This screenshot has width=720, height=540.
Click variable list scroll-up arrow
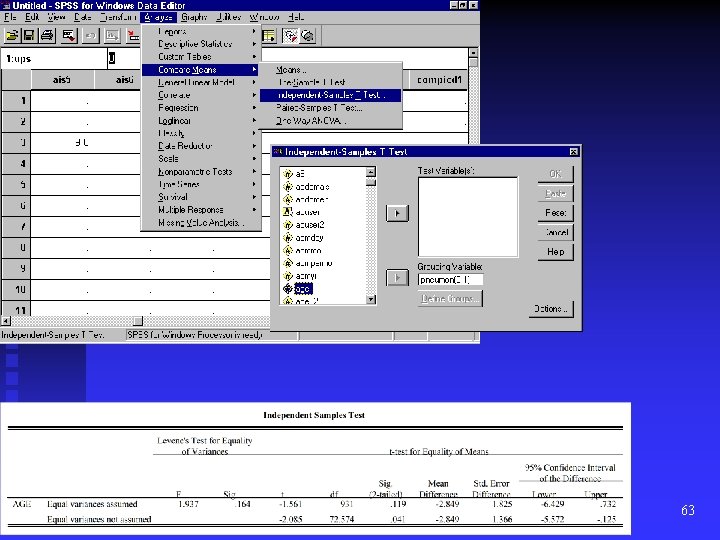(x=371, y=172)
